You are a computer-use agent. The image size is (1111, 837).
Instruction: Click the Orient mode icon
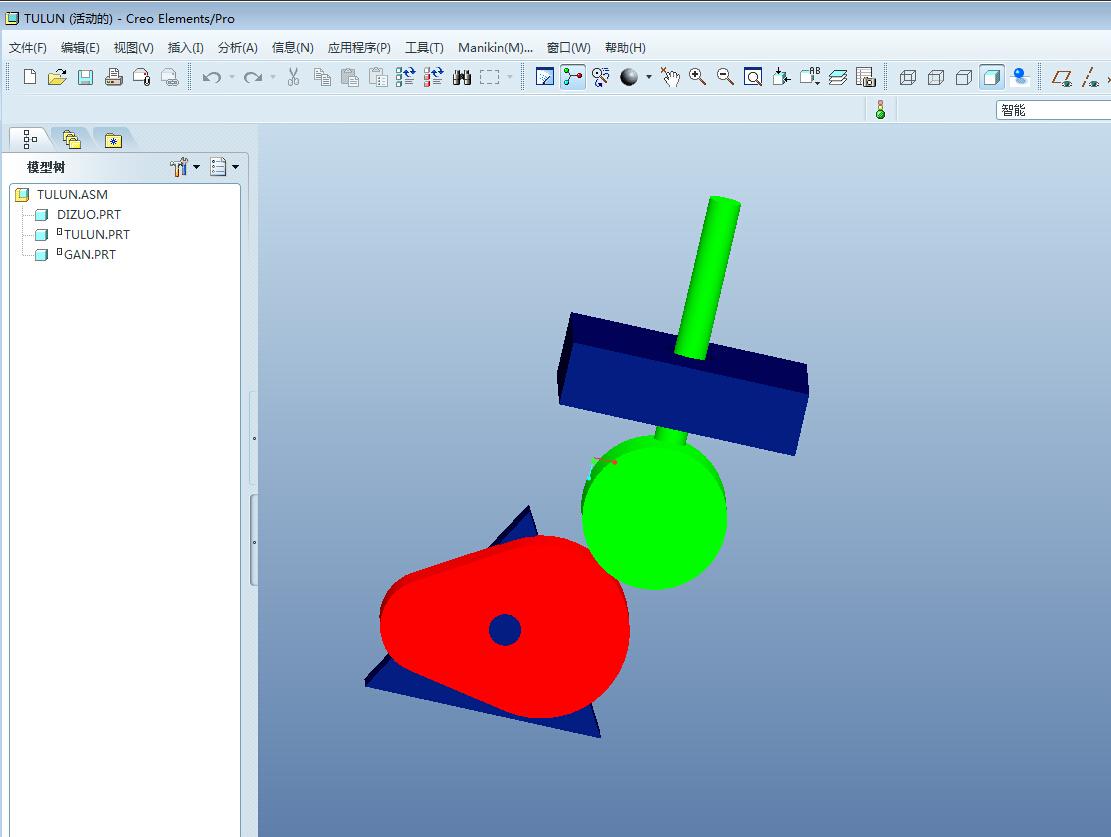click(x=601, y=77)
